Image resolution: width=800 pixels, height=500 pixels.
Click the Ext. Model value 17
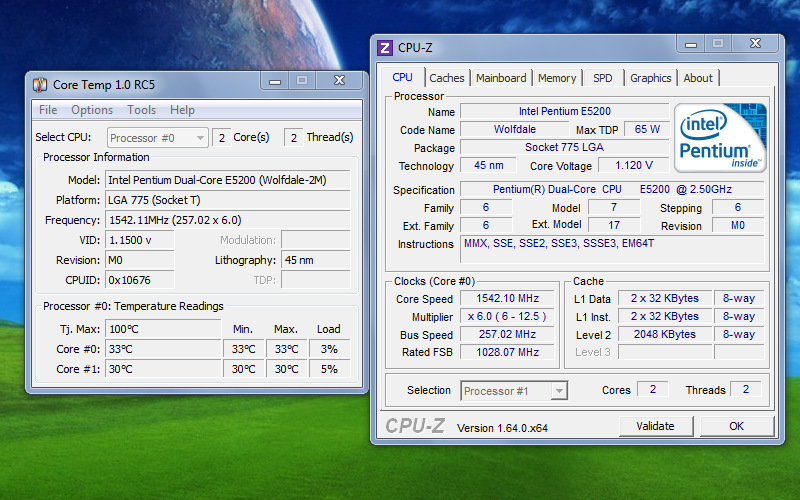tap(614, 225)
